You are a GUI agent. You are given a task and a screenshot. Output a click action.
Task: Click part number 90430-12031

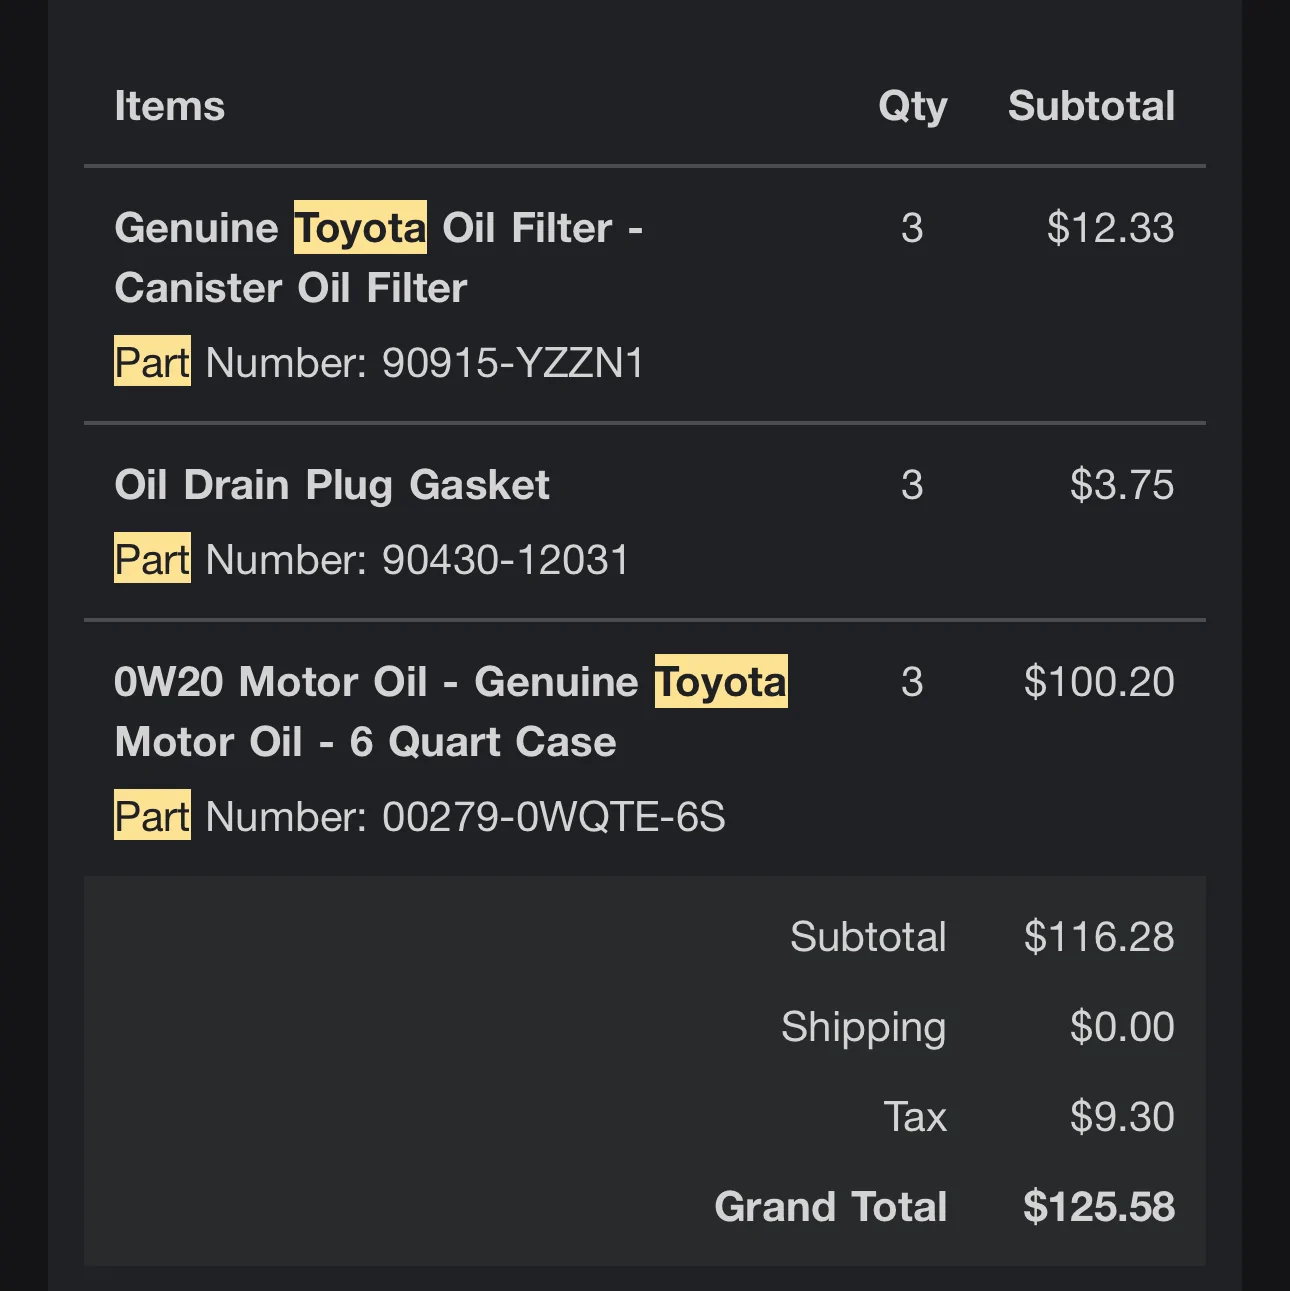coord(505,560)
